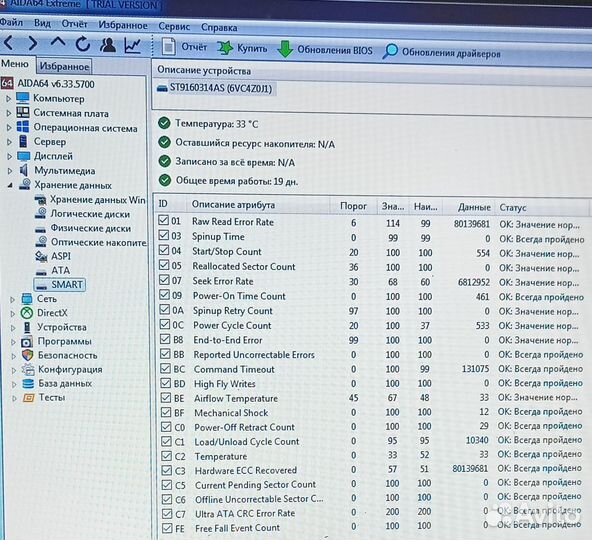Sort by the Данные column header

tap(474, 207)
